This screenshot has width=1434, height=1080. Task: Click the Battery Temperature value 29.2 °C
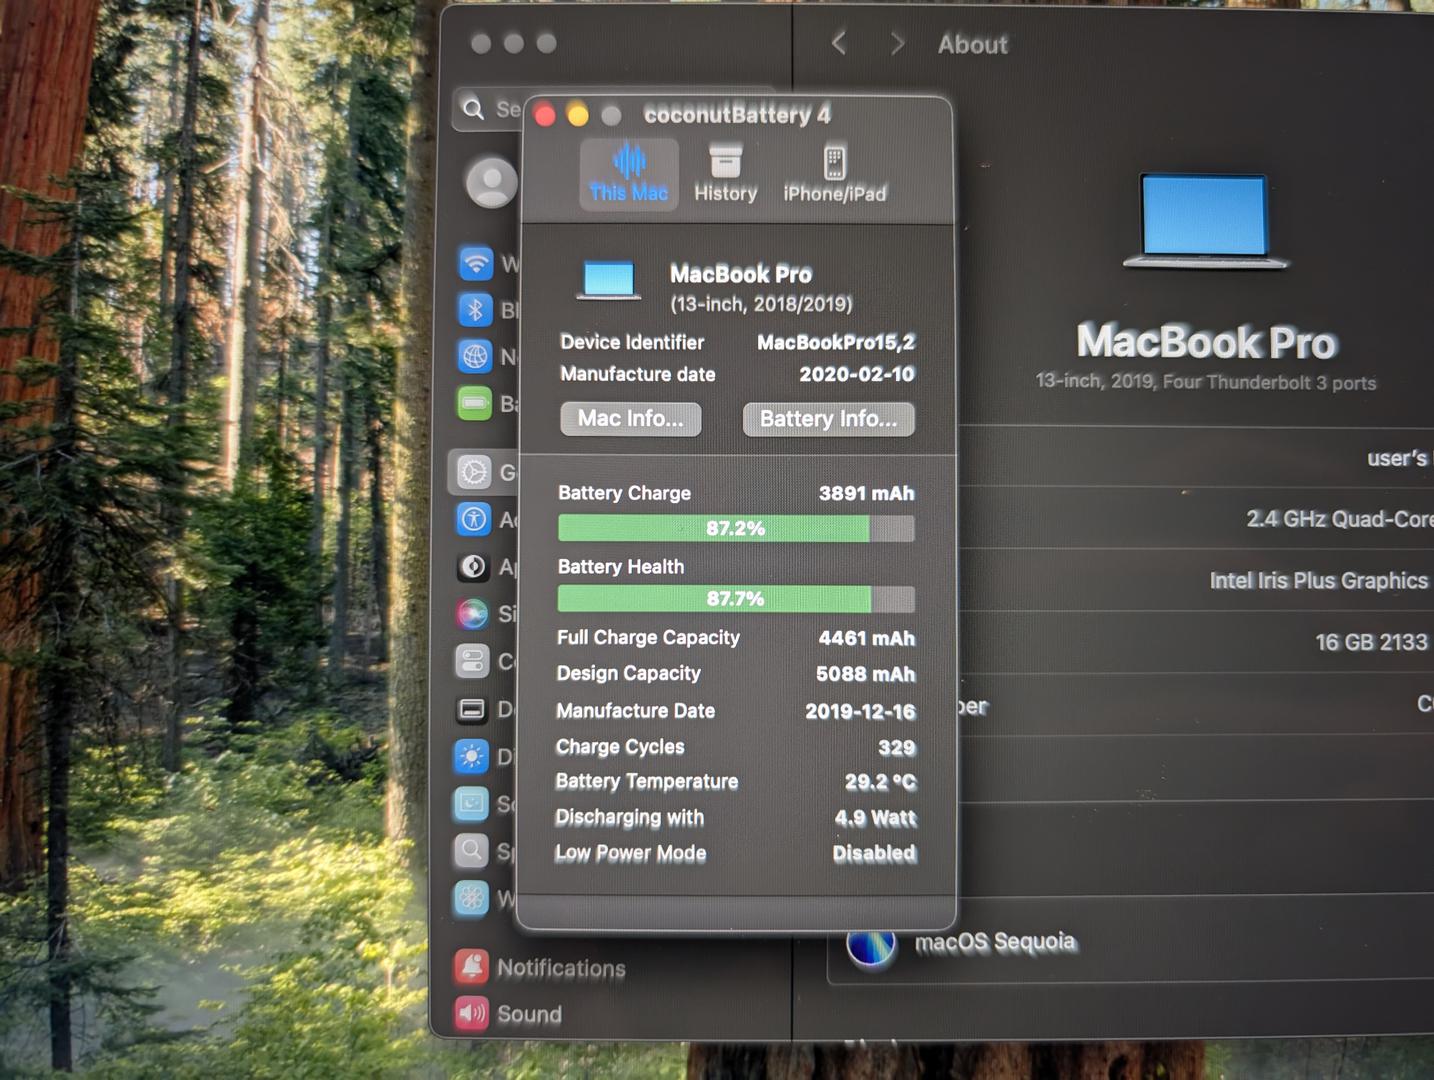pyautogui.click(x=881, y=782)
